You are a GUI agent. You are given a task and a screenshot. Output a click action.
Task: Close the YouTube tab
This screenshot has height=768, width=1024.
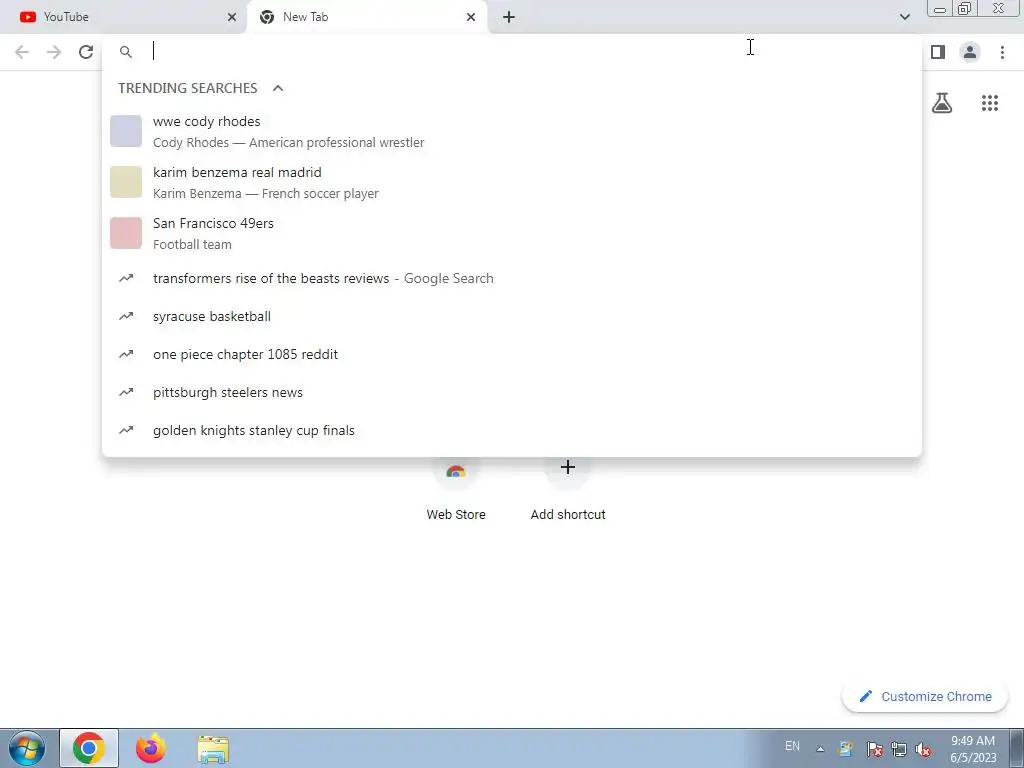pos(232,17)
